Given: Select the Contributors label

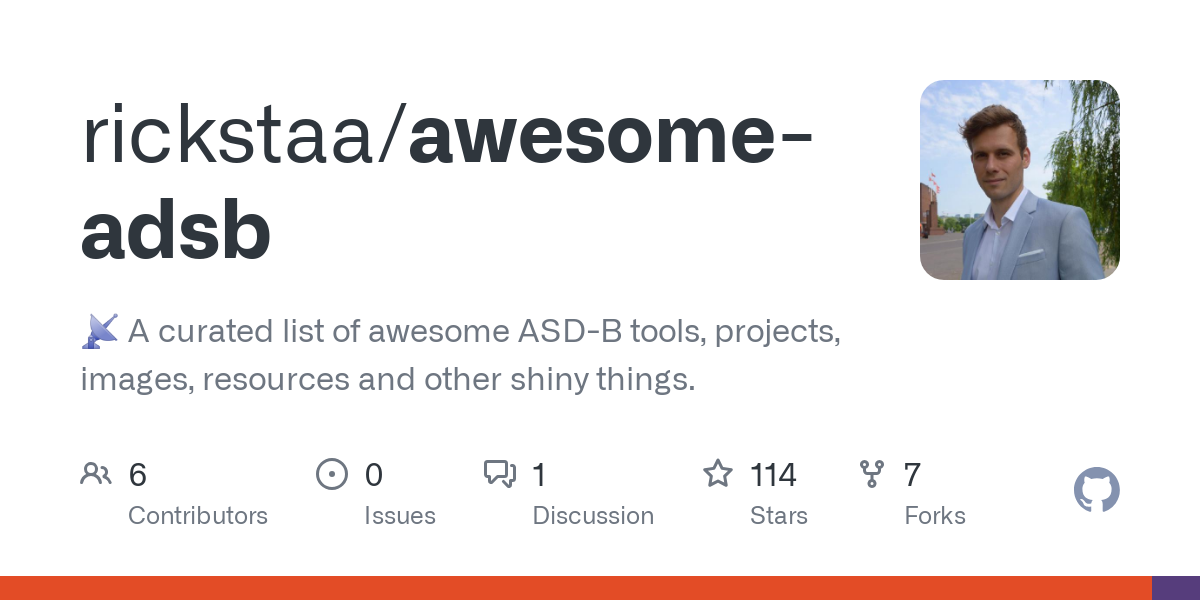Looking at the screenshot, I should click(x=198, y=516).
